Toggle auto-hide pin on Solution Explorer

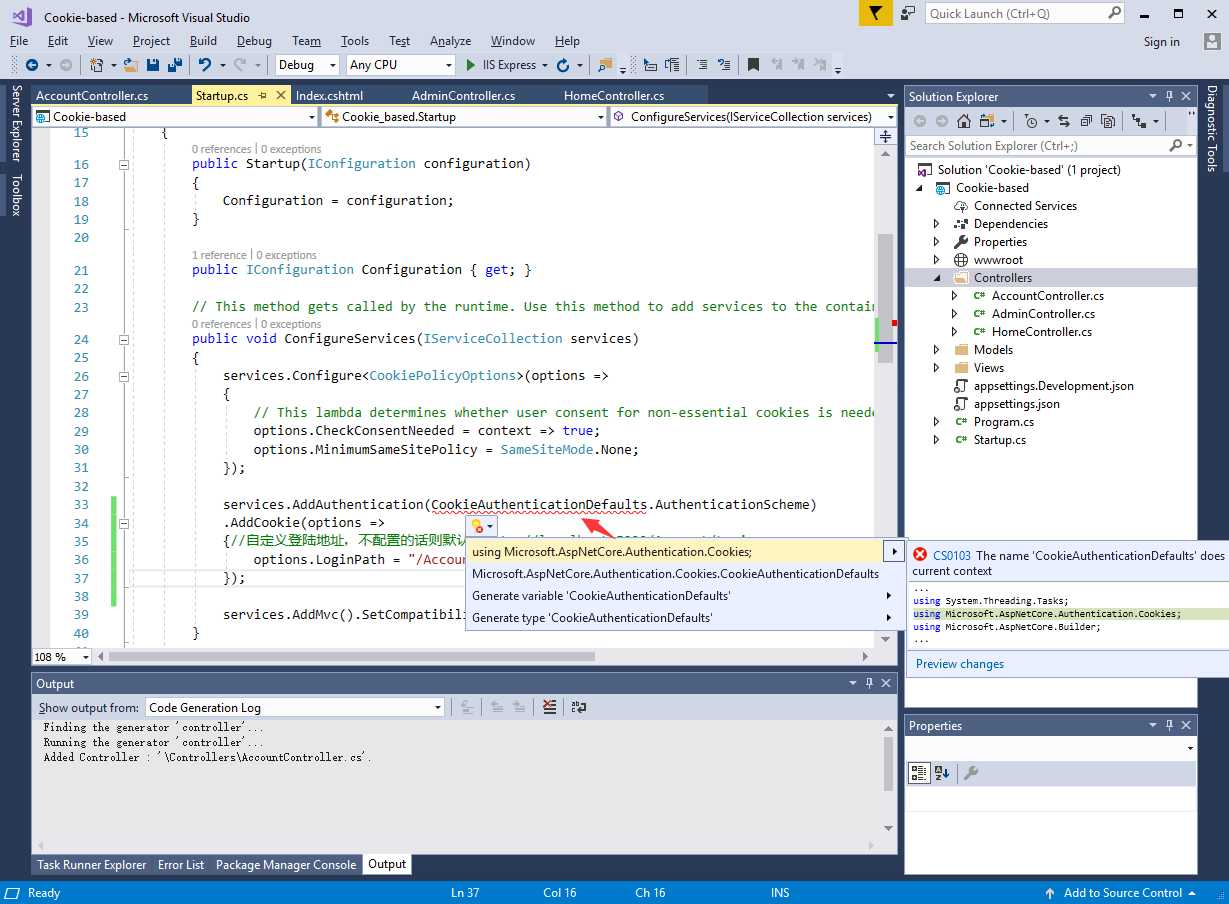1169,96
